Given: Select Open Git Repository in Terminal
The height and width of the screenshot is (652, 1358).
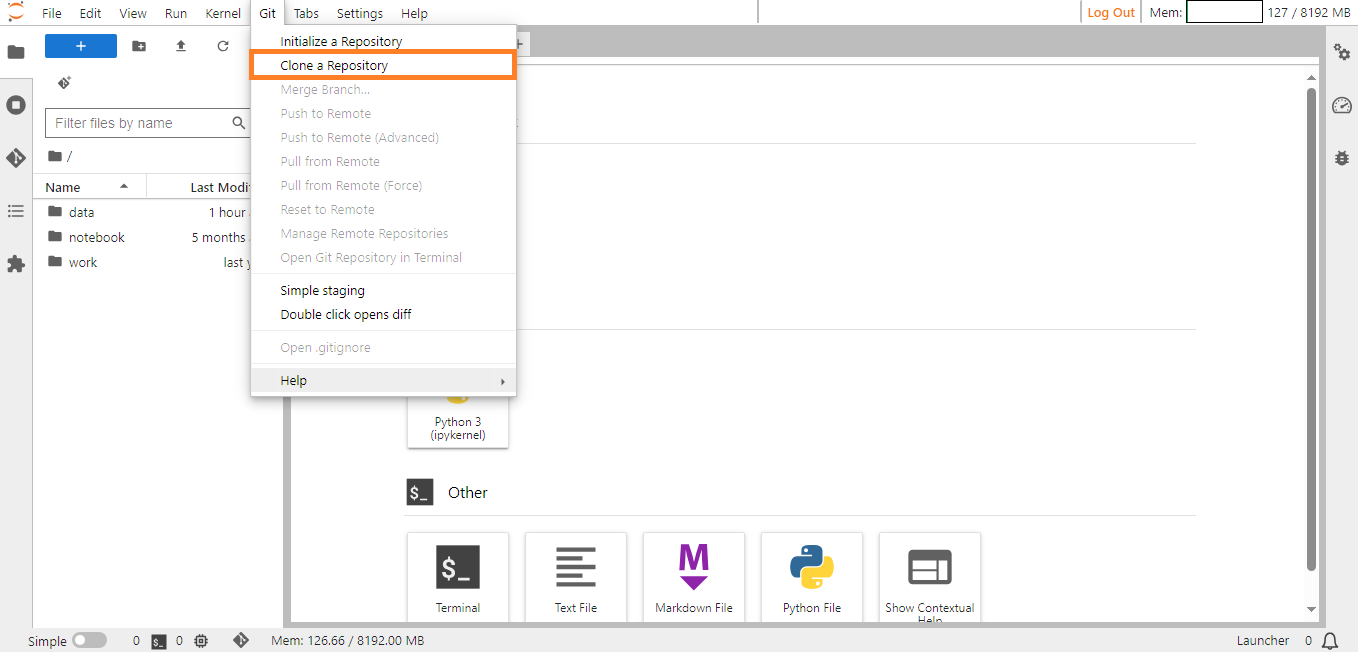Looking at the screenshot, I should pos(383,257).
